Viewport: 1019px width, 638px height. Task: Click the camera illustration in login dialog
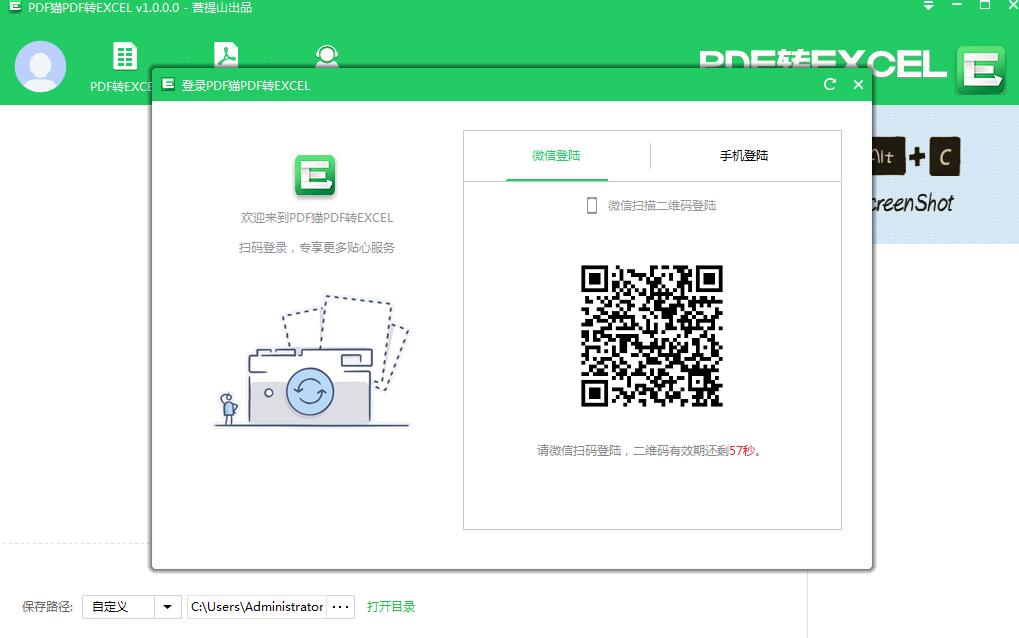[x=312, y=361]
